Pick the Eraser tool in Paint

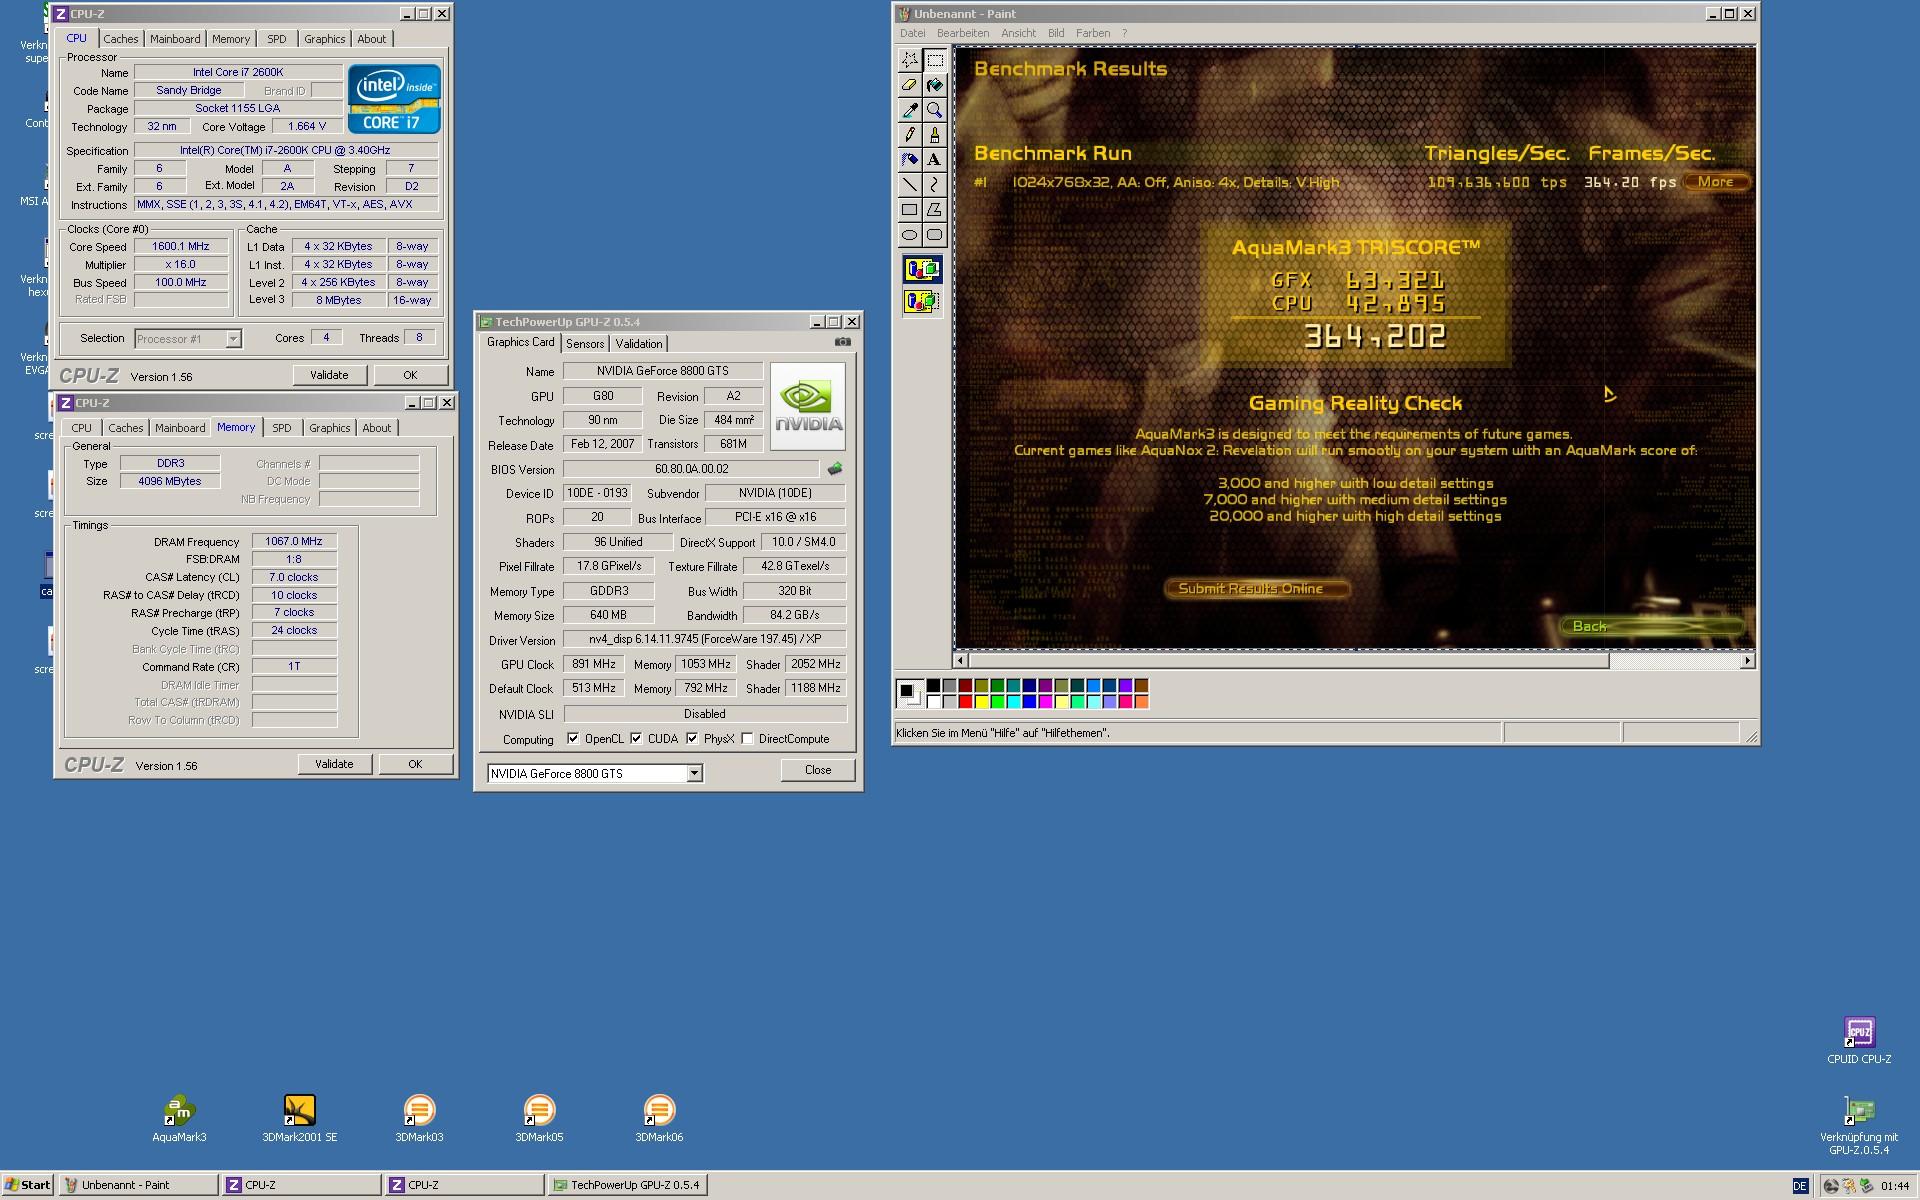[909, 85]
